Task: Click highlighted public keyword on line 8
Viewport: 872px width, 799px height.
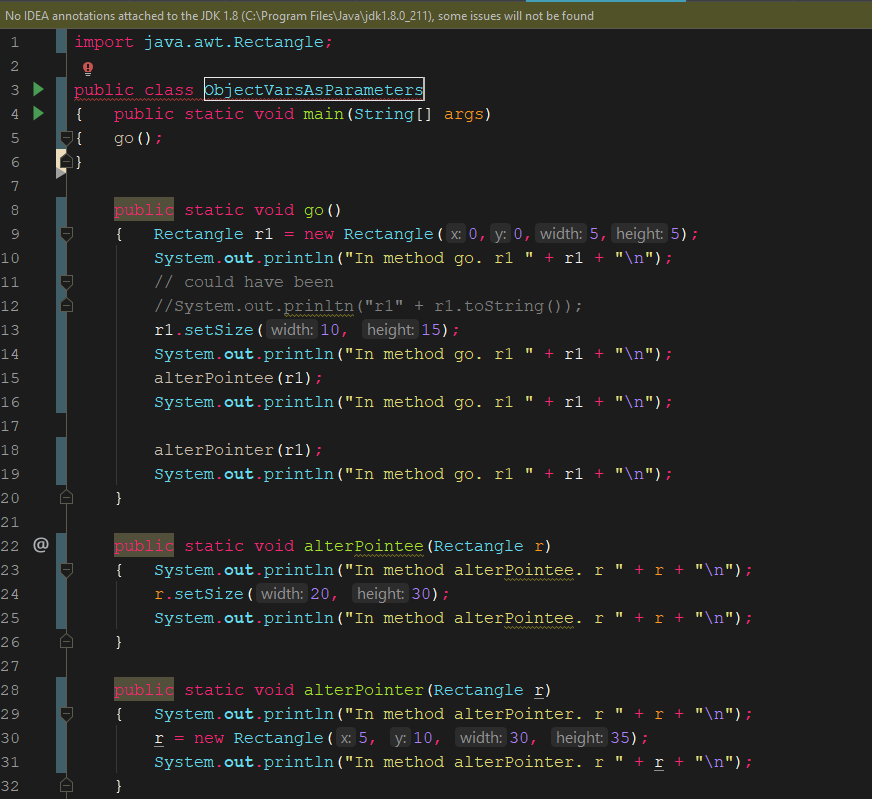Action: (x=143, y=210)
